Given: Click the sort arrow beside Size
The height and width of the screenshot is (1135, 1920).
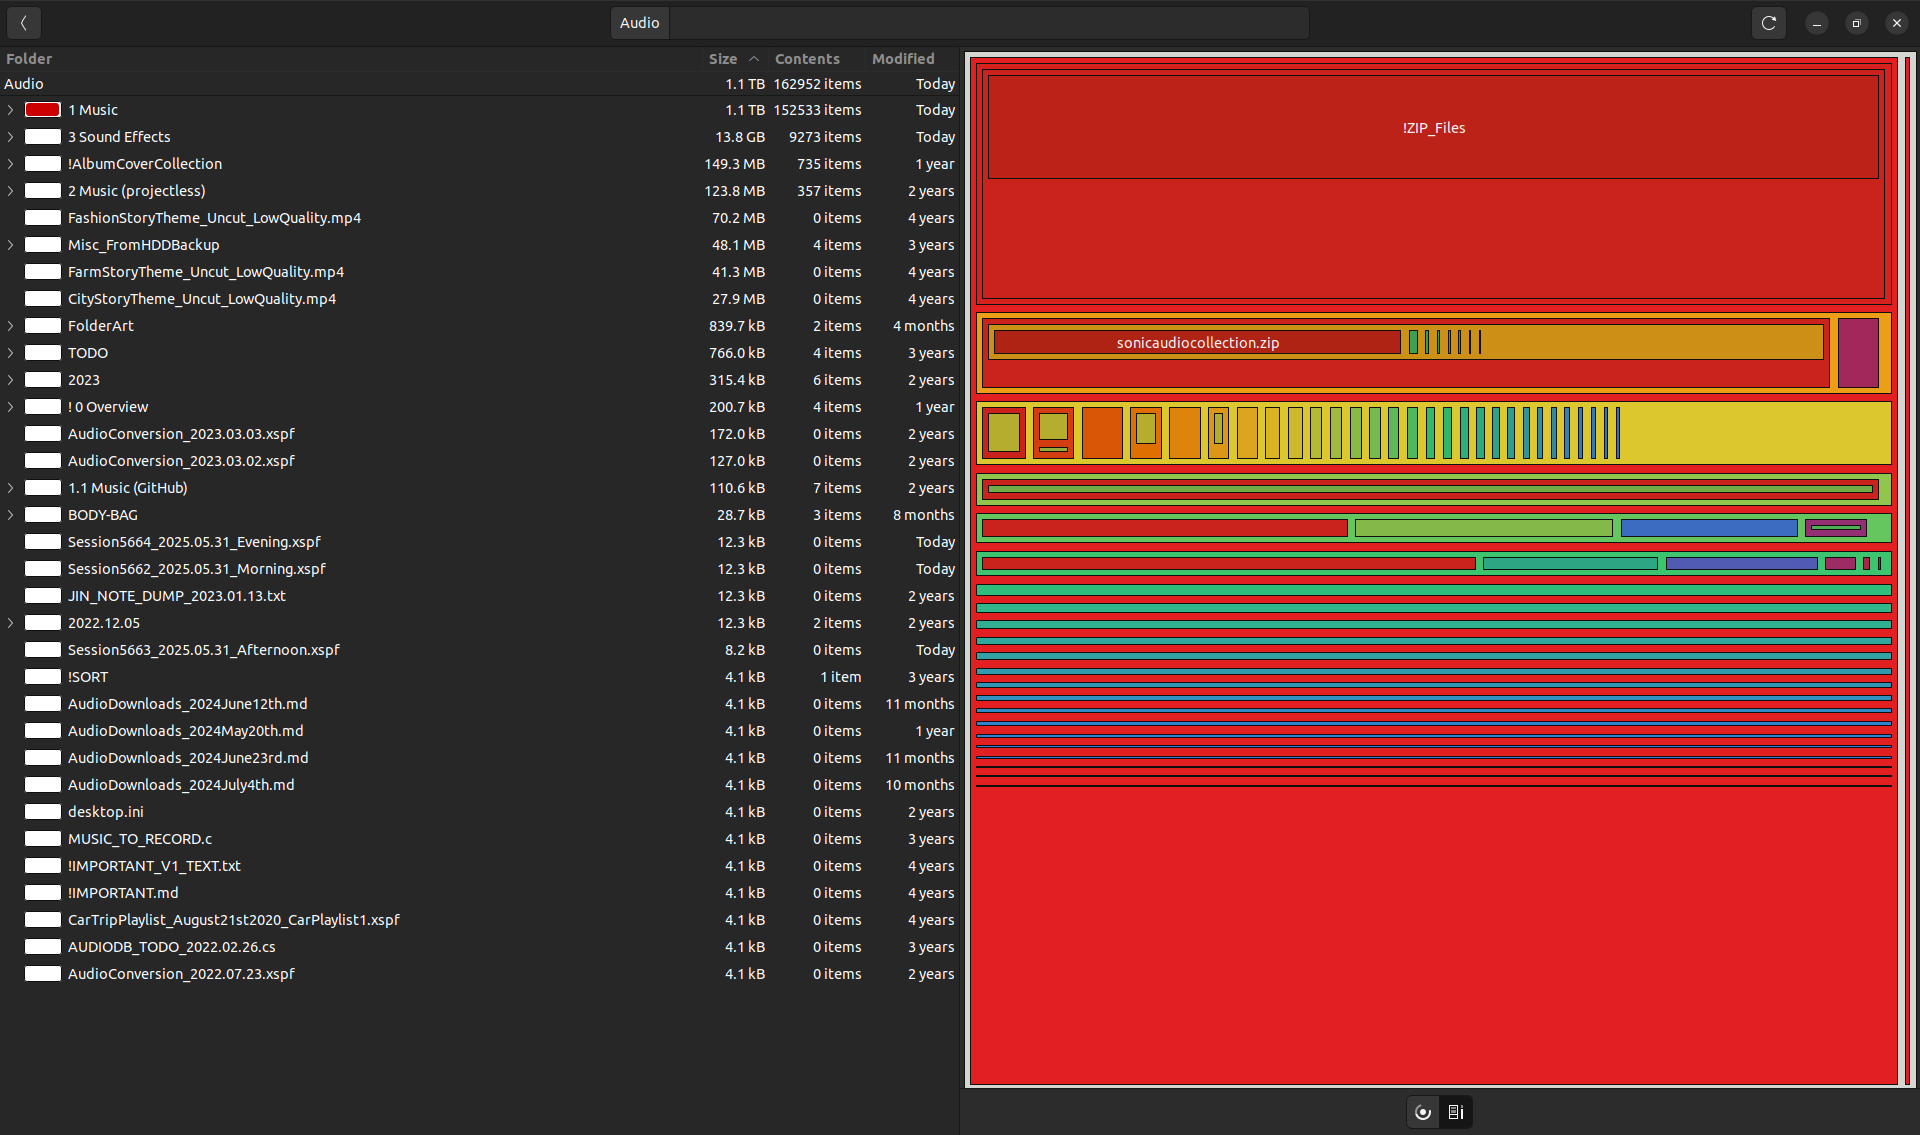Looking at the screenshot, I should [754, 59].
